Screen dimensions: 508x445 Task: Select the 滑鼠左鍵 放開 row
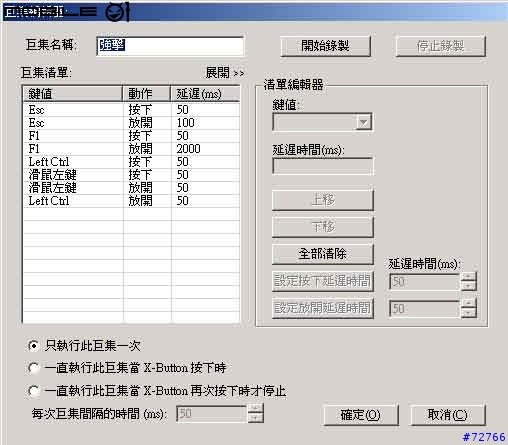tap(131, 188)
